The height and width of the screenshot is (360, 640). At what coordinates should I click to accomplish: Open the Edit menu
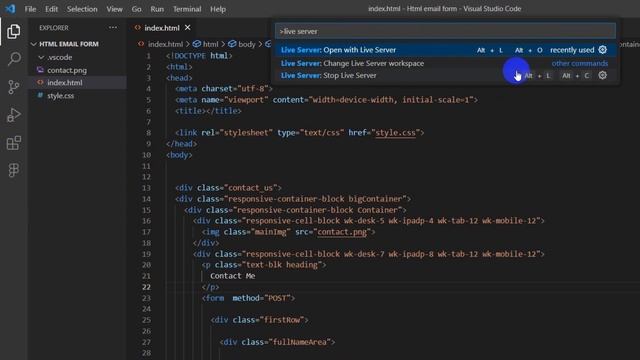pos(51,9)
